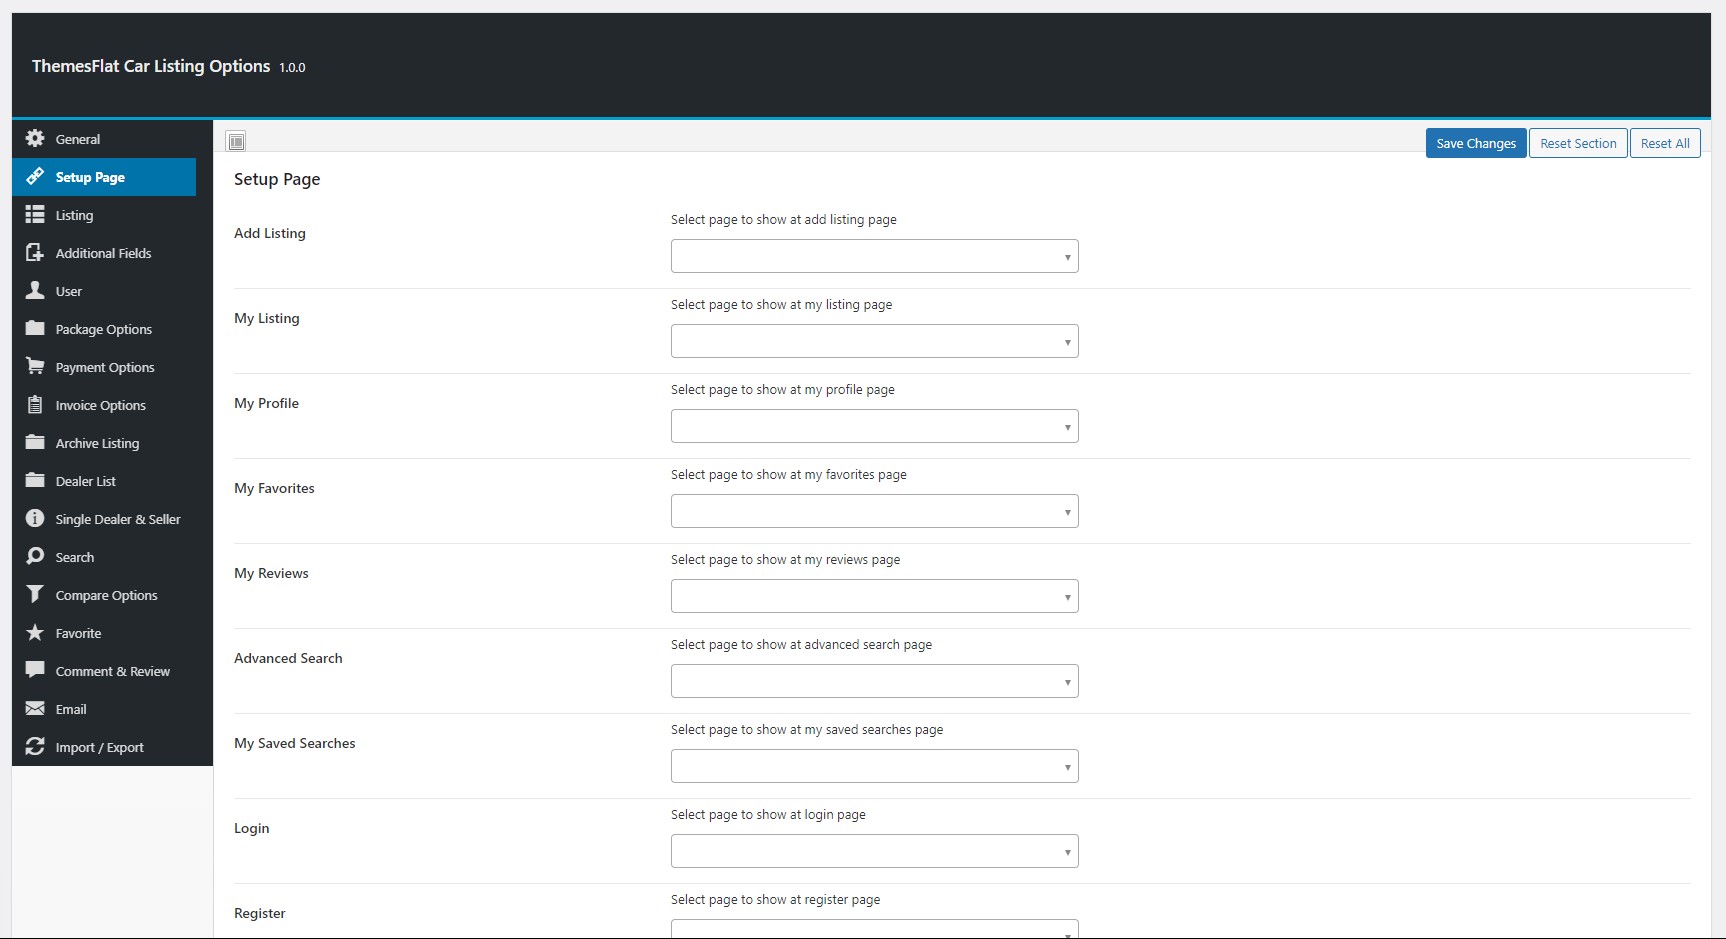This screenshot has height=939, width=1726.
Task: Open the Register page dropdown
Action: coord(874,929)
